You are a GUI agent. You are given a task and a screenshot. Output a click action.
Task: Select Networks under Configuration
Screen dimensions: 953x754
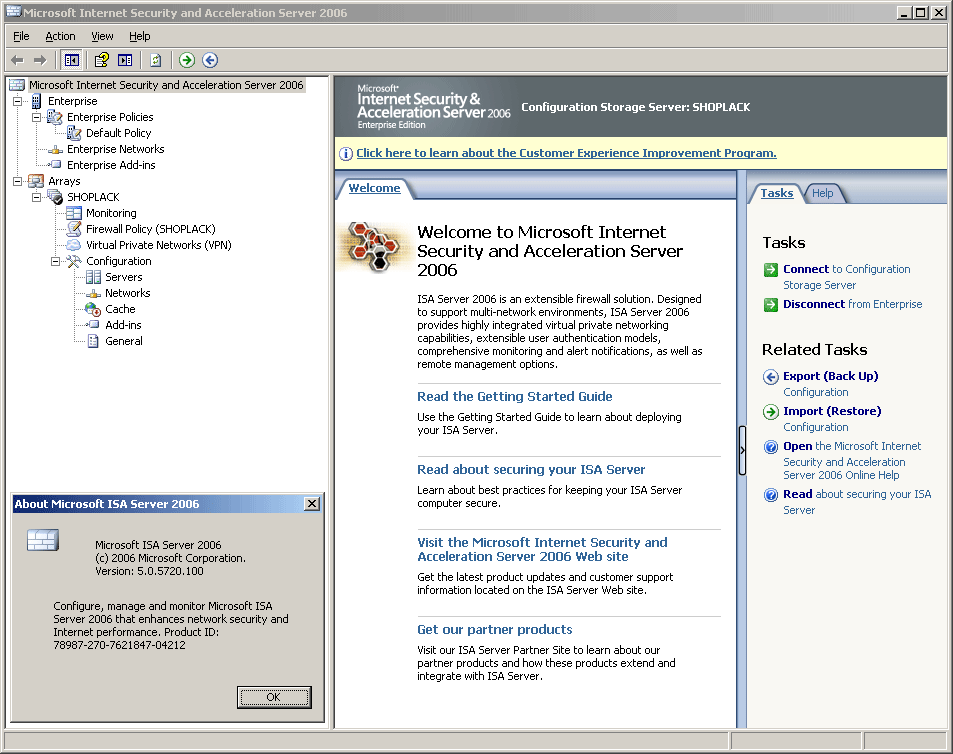128,293
